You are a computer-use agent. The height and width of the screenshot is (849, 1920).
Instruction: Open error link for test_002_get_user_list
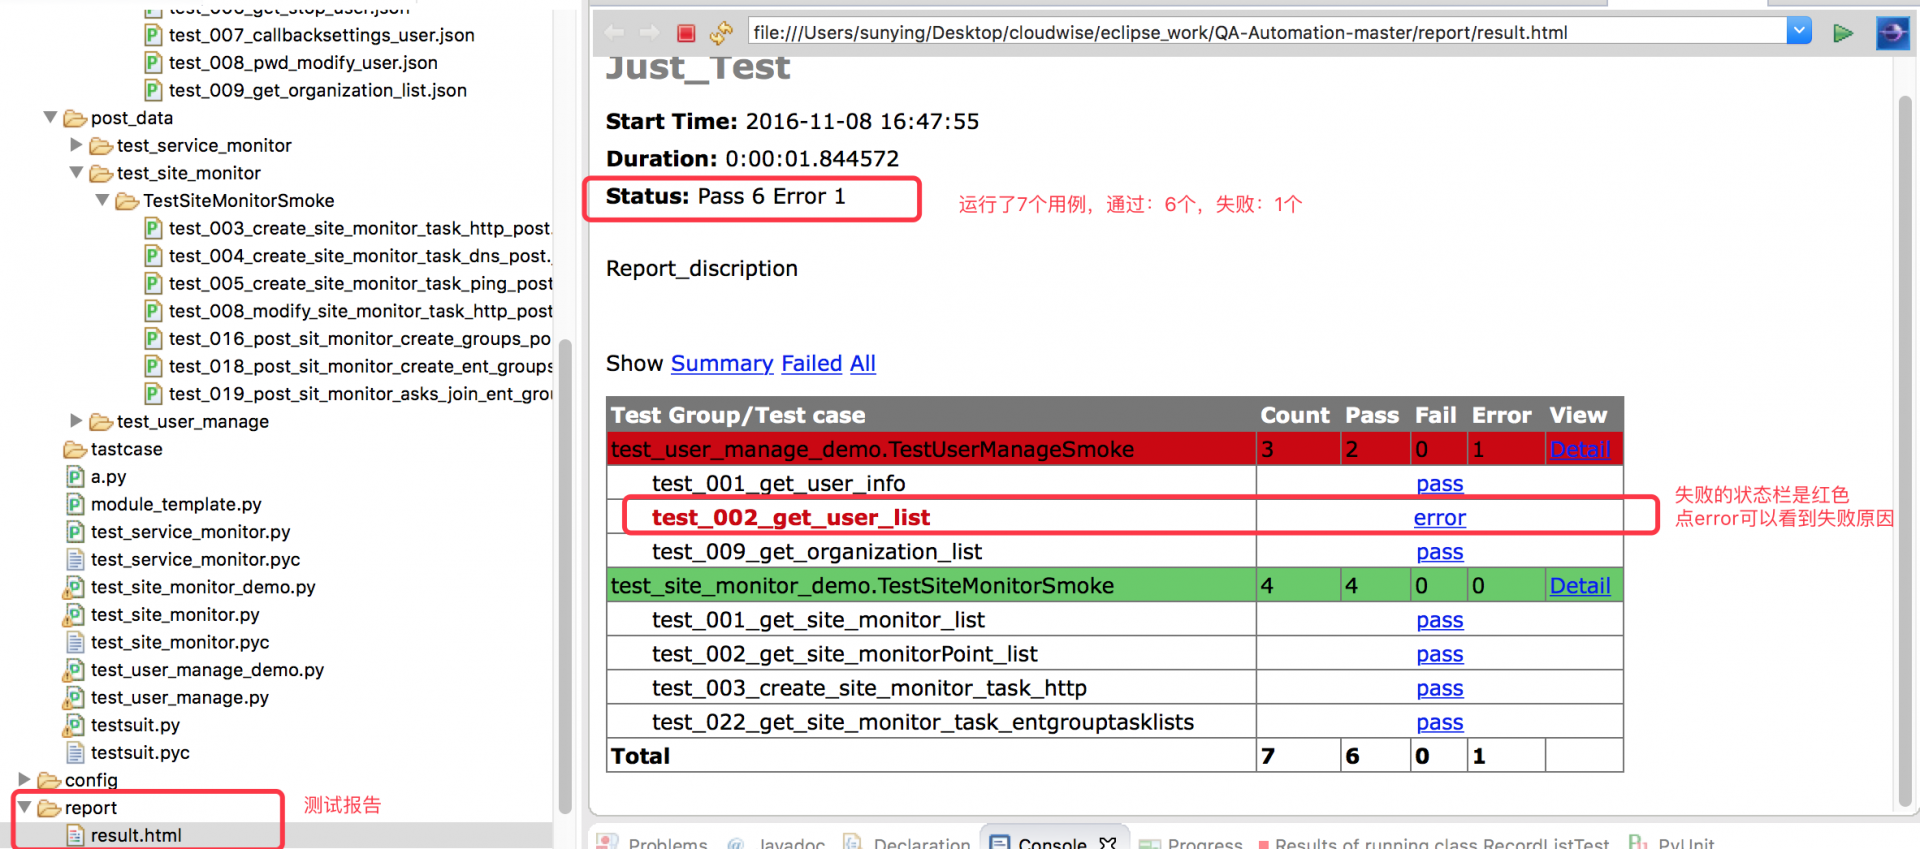click(1439, 518)
